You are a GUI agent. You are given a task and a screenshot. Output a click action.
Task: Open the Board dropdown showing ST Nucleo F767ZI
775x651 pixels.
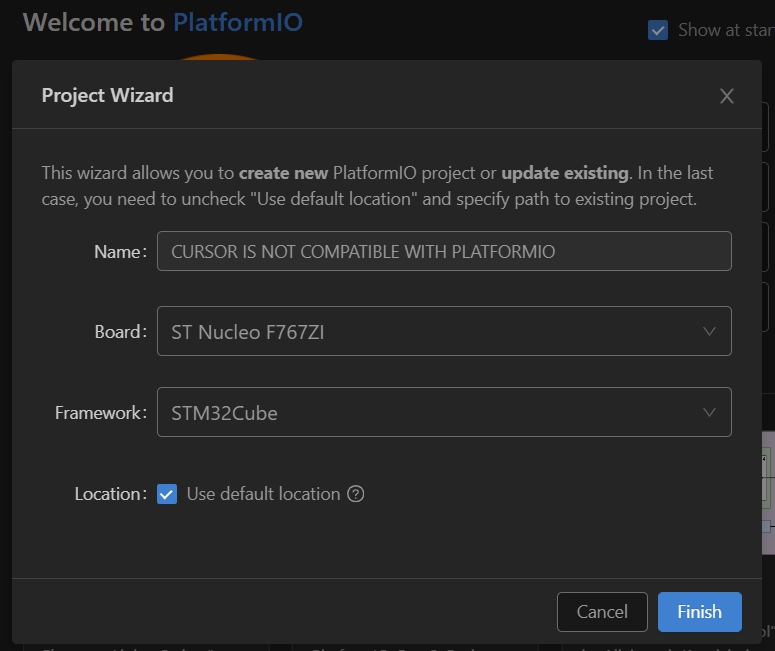pyautogui.click(x=444, y=331)
